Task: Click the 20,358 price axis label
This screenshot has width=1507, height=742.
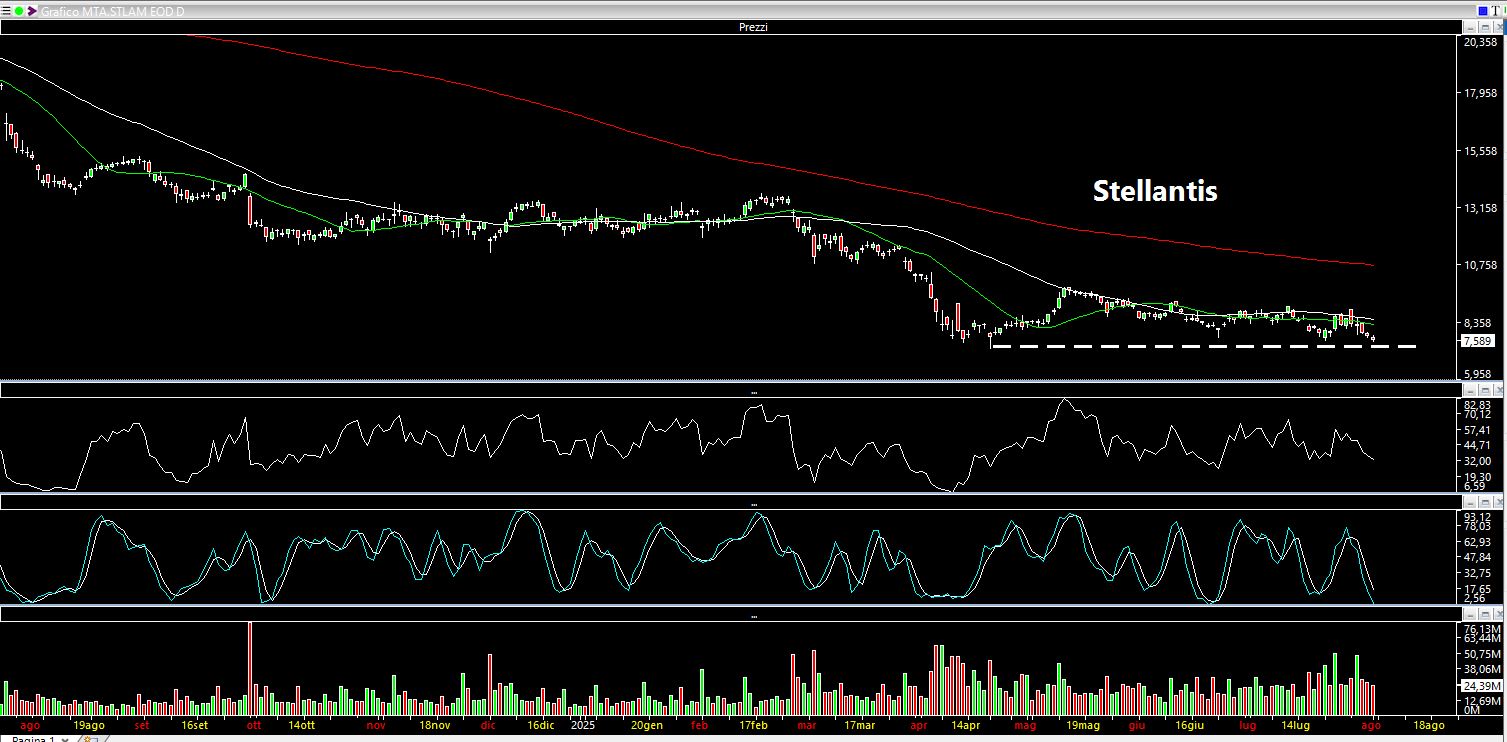Action: pyautogui.click(x=1479, y=42)
